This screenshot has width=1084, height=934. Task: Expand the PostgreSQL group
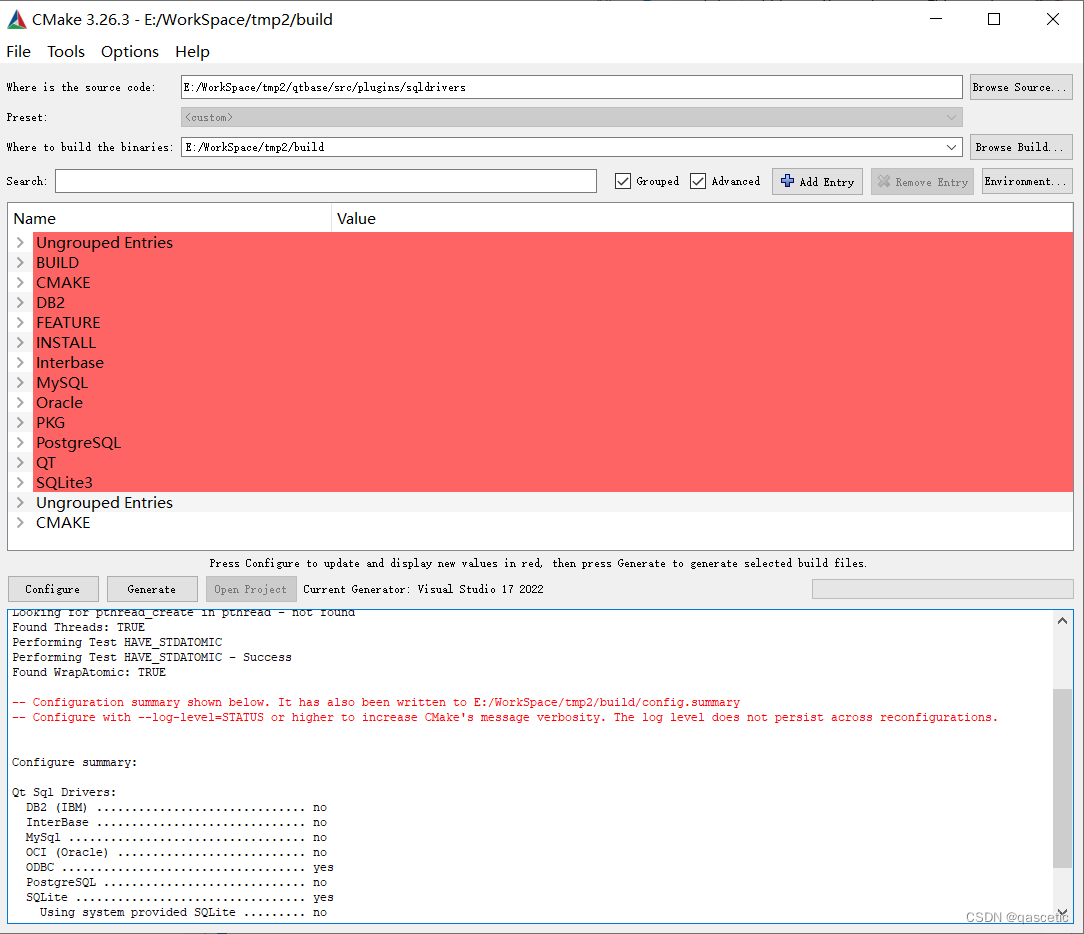20,443
